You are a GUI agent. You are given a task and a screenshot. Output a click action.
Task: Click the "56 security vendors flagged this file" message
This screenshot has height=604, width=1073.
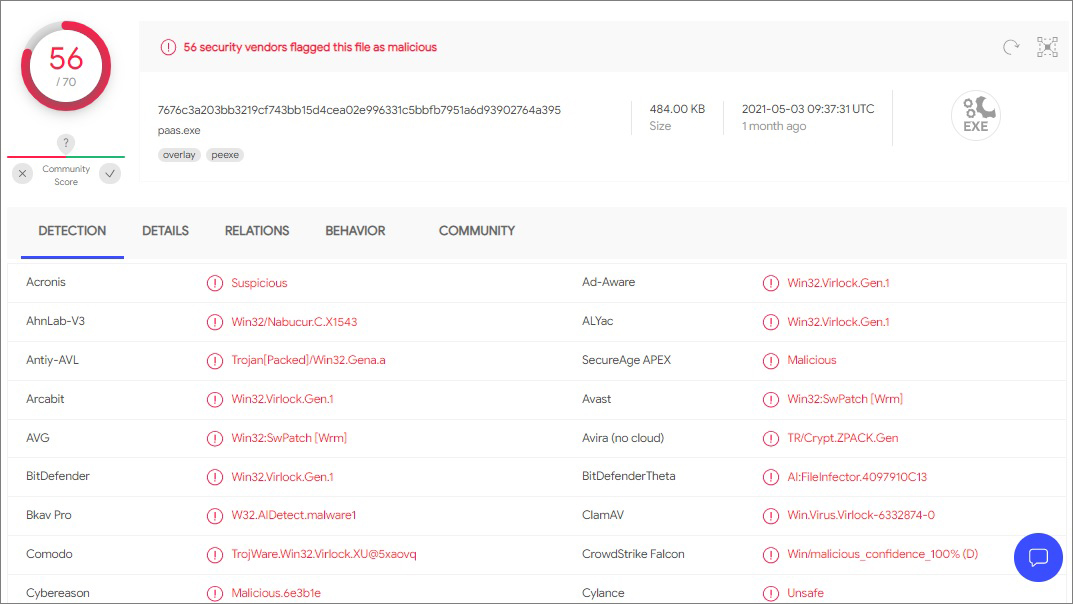[x=310, y=47]
